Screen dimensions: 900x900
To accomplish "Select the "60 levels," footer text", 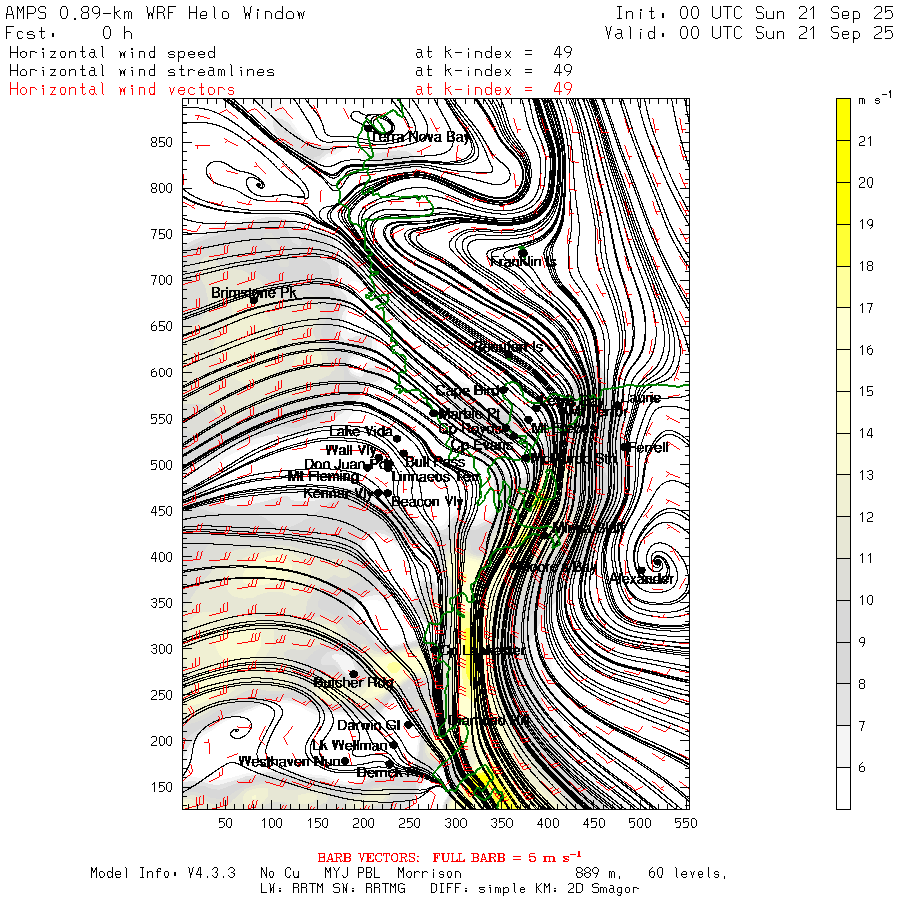I will click(x=687, y=874).
